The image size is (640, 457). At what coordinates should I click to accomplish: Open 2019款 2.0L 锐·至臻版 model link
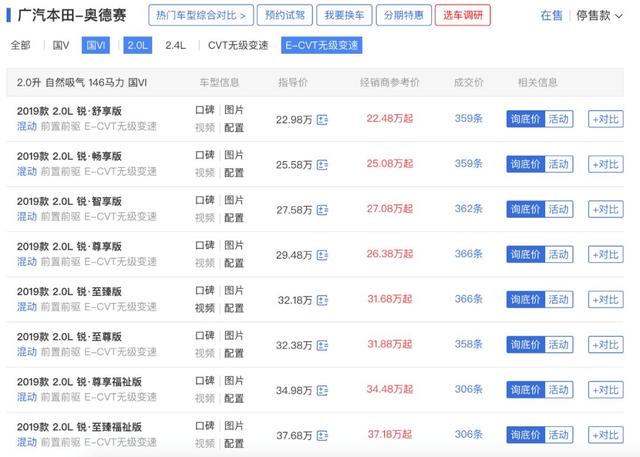pos(69,292)
